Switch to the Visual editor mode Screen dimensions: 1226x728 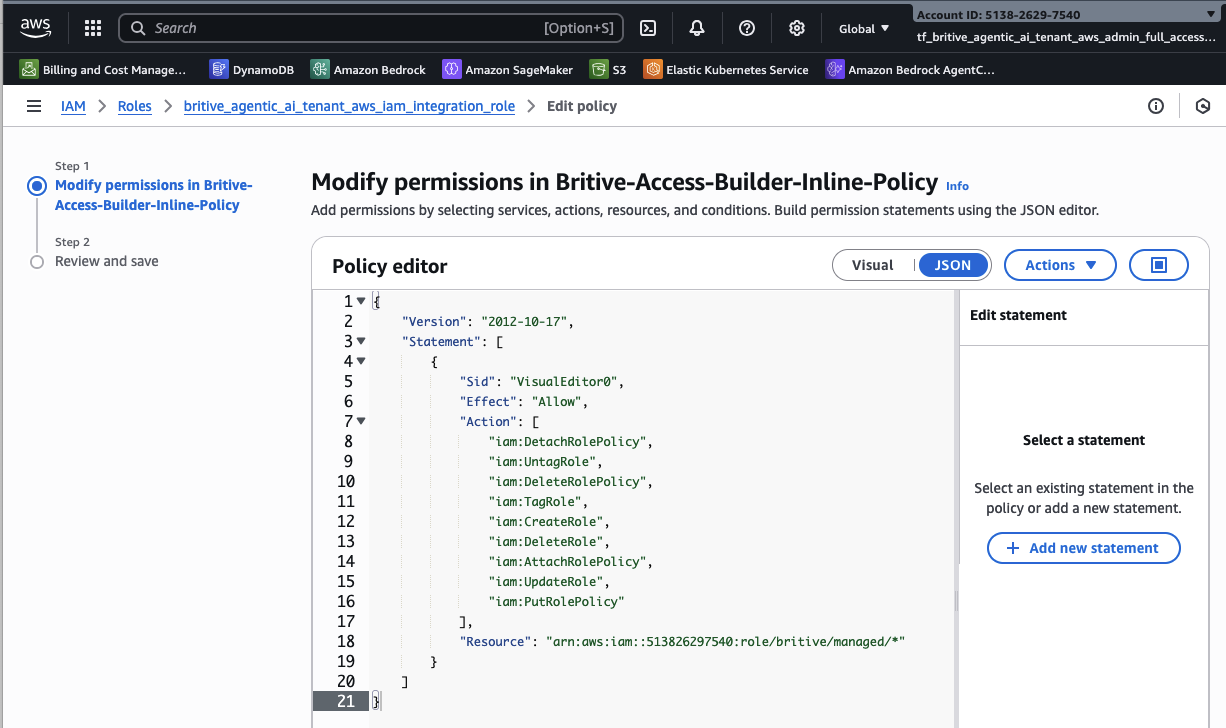(872, 265)
